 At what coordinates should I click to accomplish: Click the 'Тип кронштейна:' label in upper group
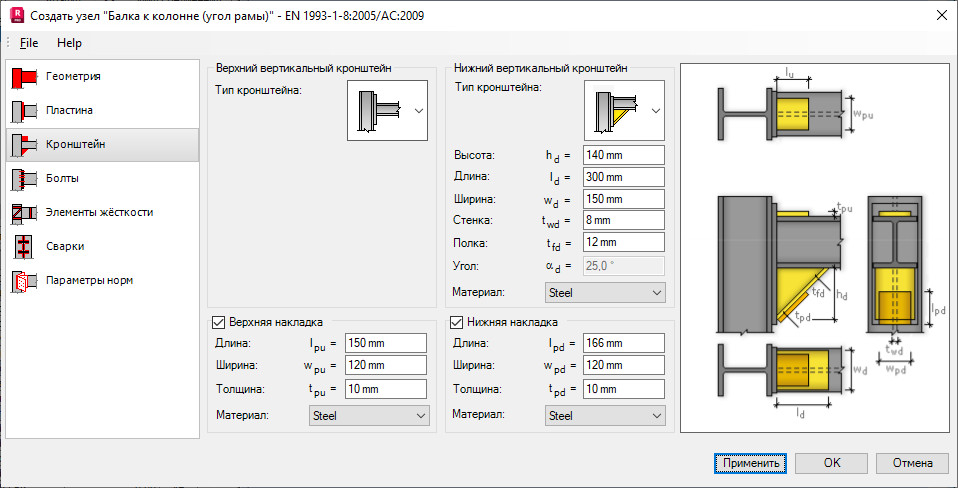click(x=259, y=90)
